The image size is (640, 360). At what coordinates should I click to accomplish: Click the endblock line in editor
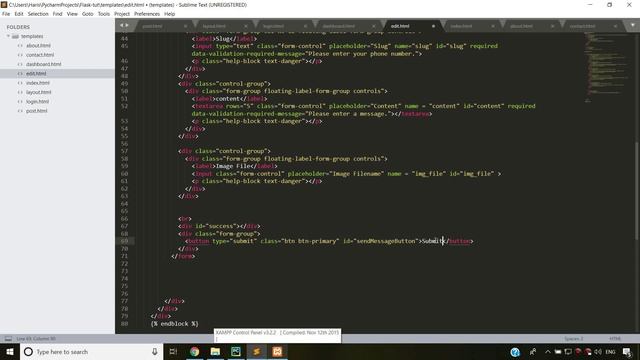174,324
